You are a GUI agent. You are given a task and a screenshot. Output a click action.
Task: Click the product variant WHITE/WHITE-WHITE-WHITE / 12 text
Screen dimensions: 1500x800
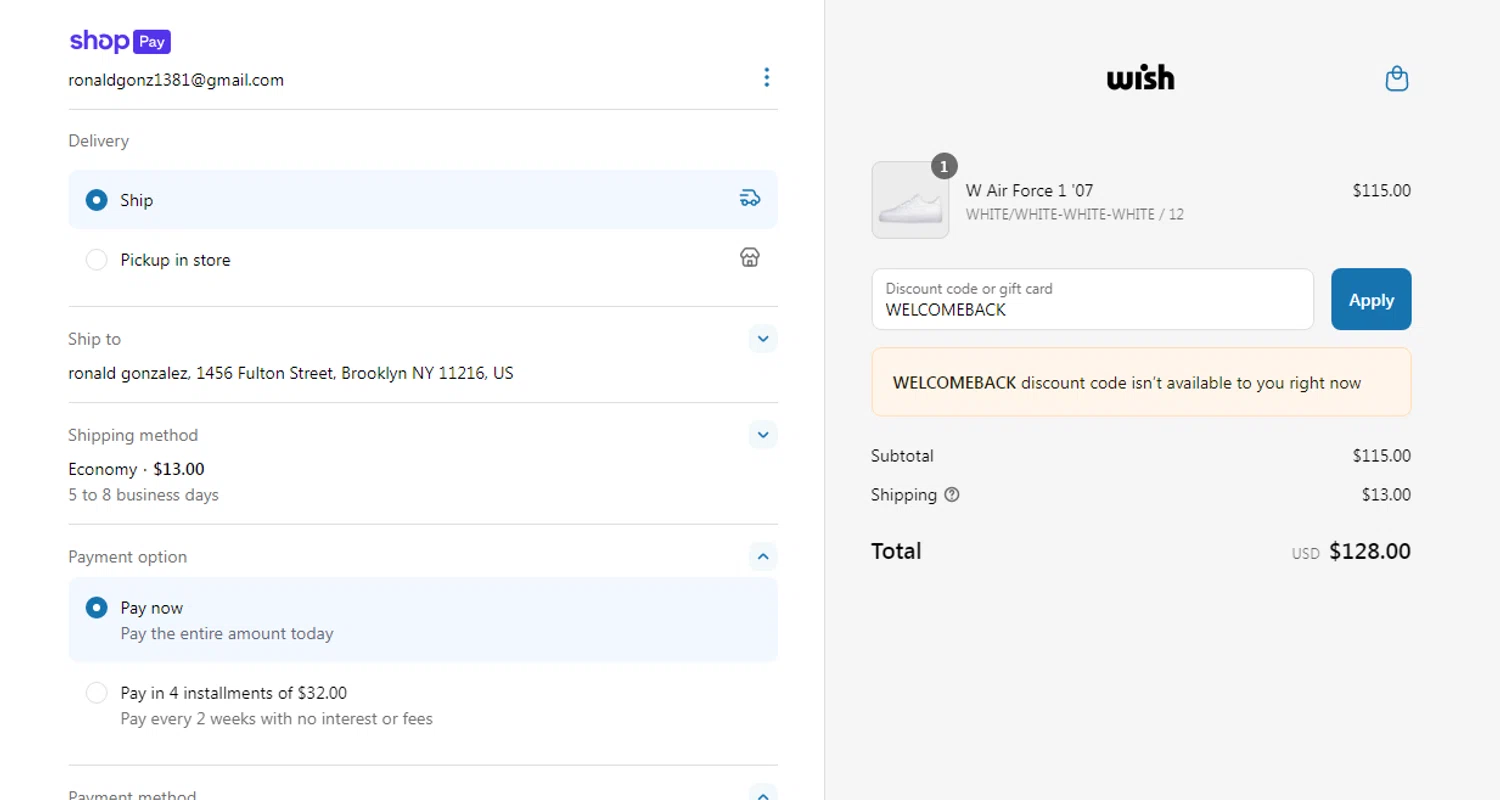(1075, 214)
